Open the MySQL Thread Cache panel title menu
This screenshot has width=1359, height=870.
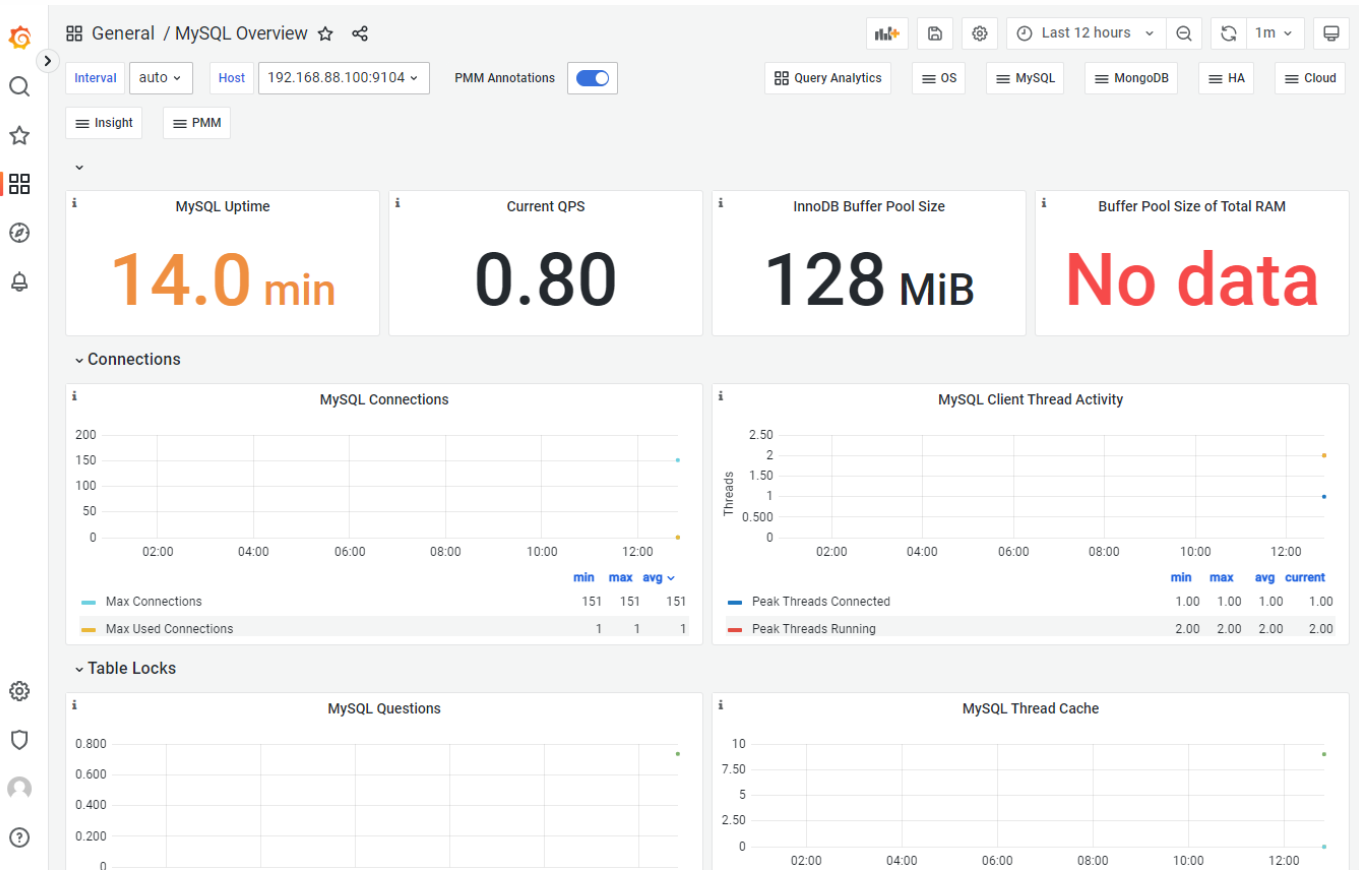1030,708
